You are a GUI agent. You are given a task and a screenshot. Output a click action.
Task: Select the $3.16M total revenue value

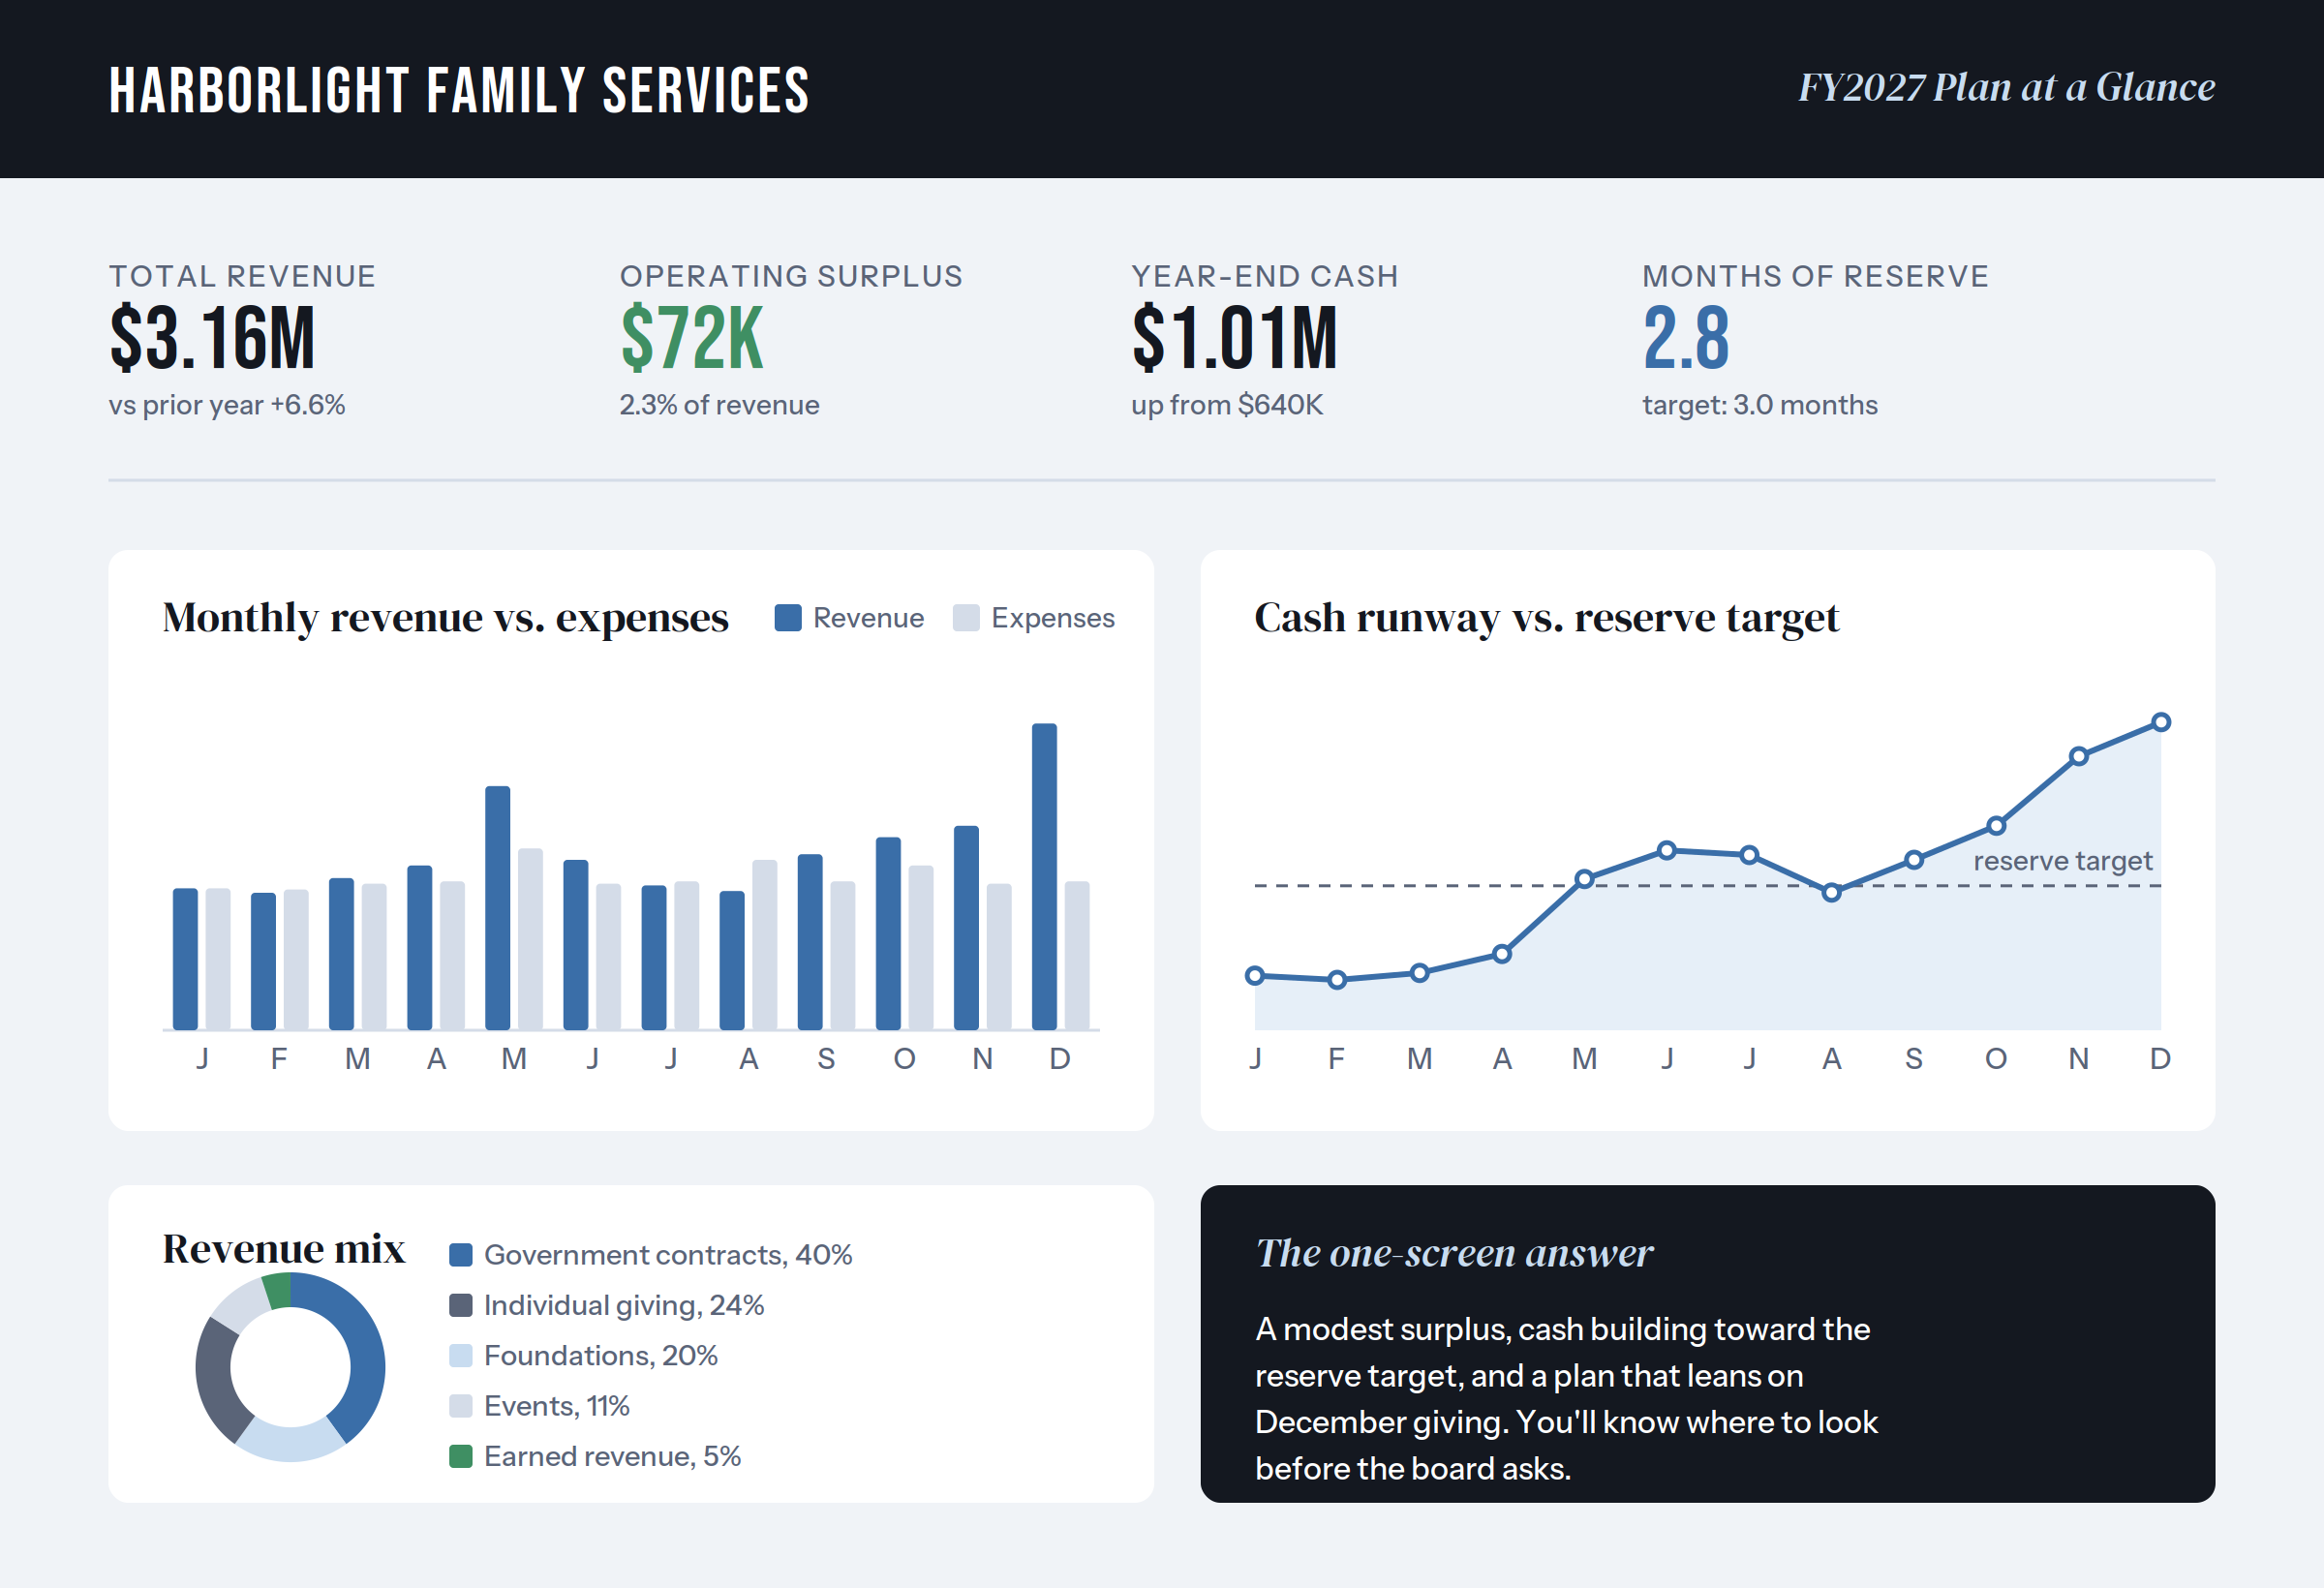click(x=212, y=338)
